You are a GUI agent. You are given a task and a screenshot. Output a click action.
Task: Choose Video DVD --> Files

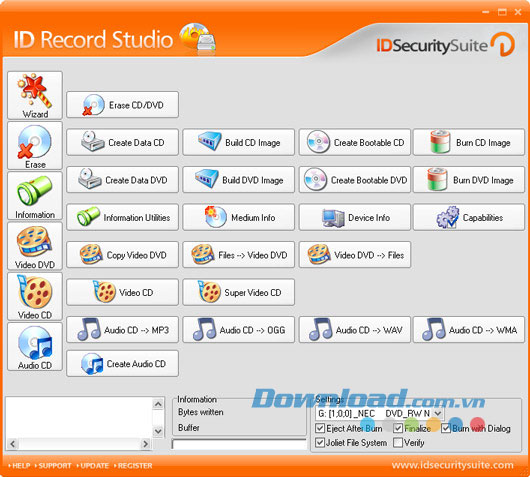pos(355,255)
